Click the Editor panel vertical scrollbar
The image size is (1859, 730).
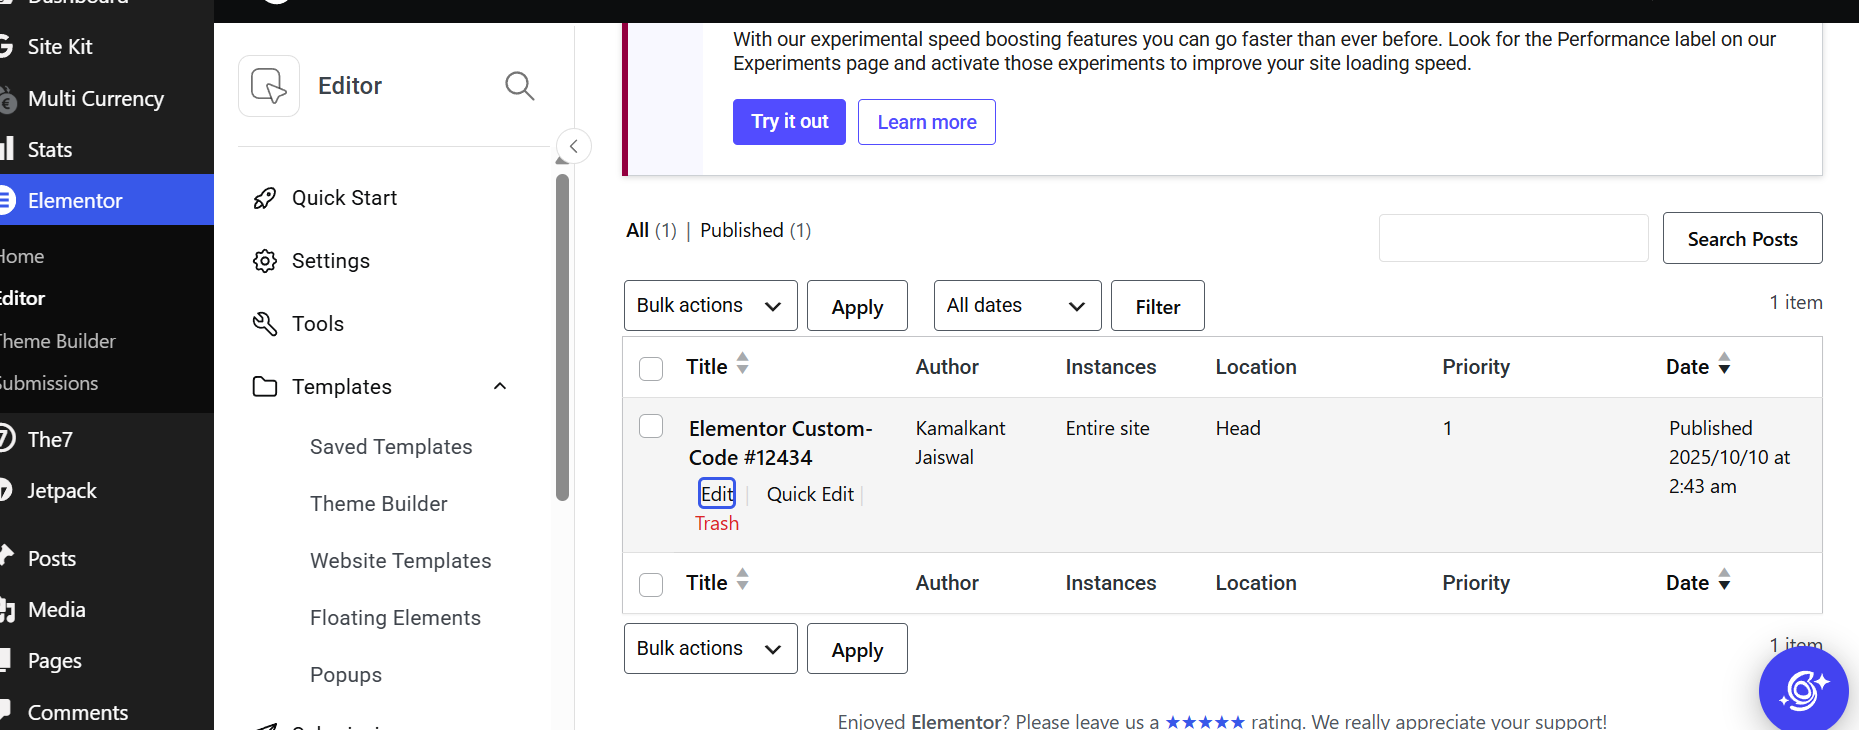point(563,337)
